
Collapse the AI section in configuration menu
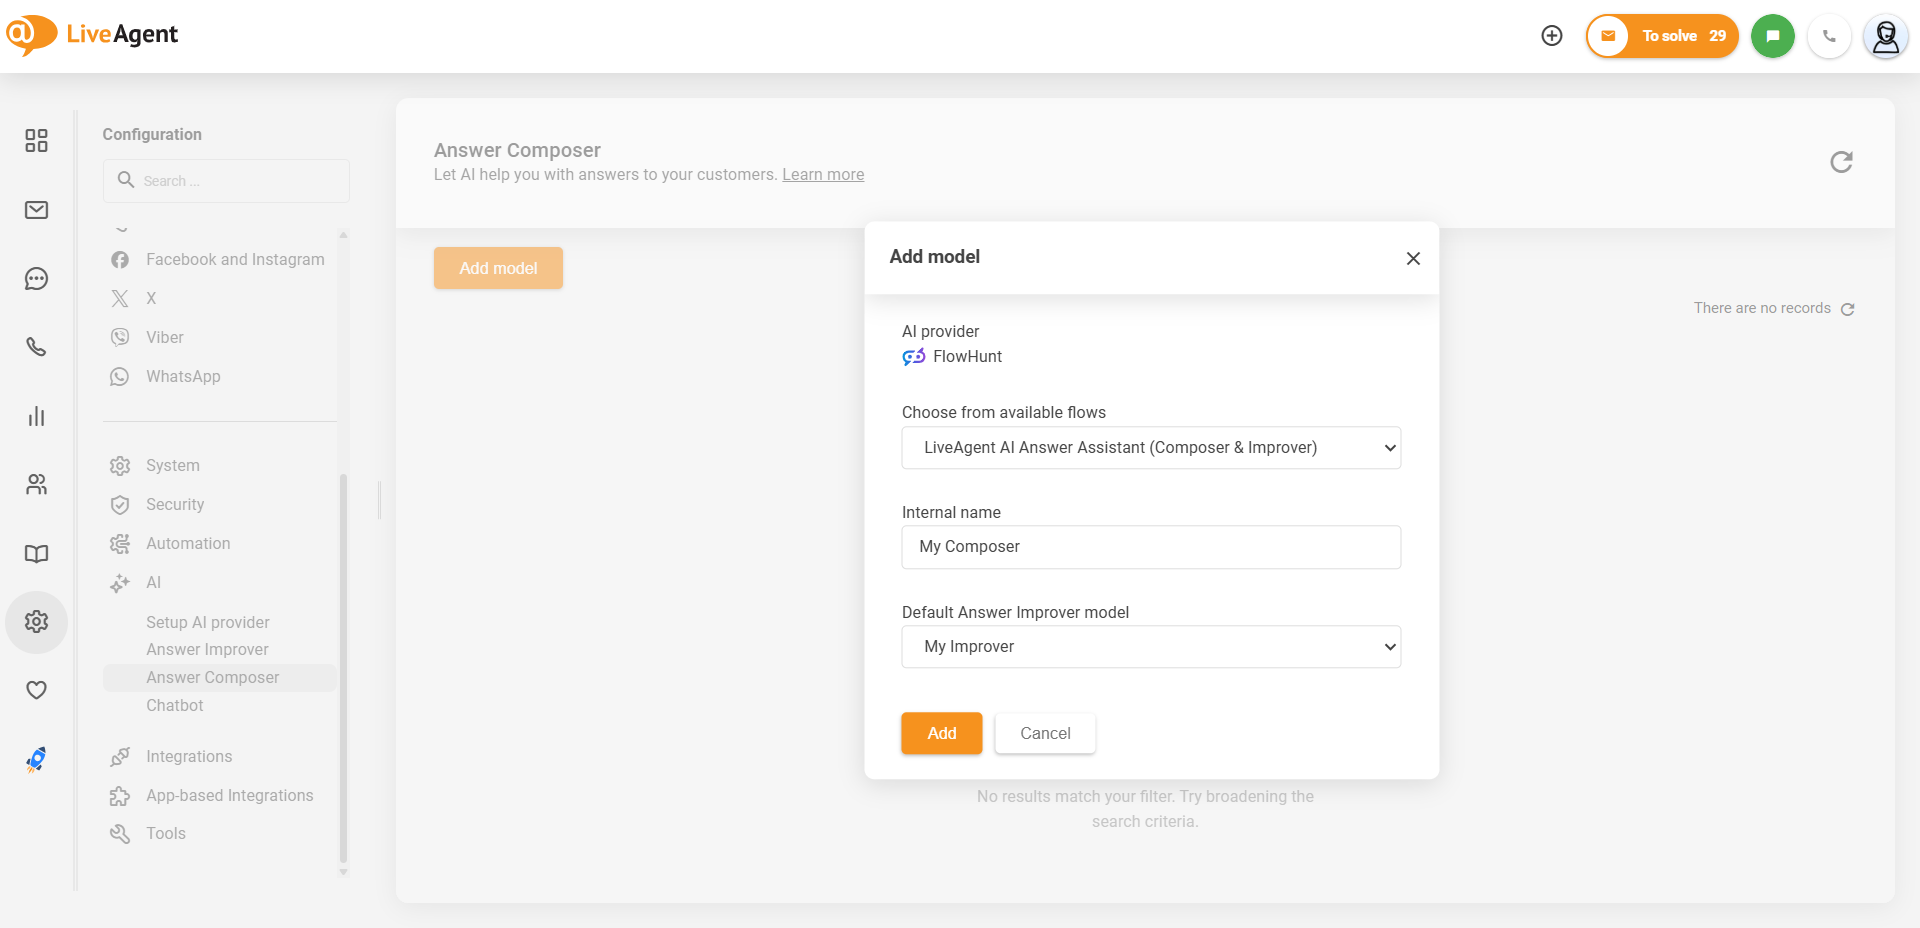[153, 583]
